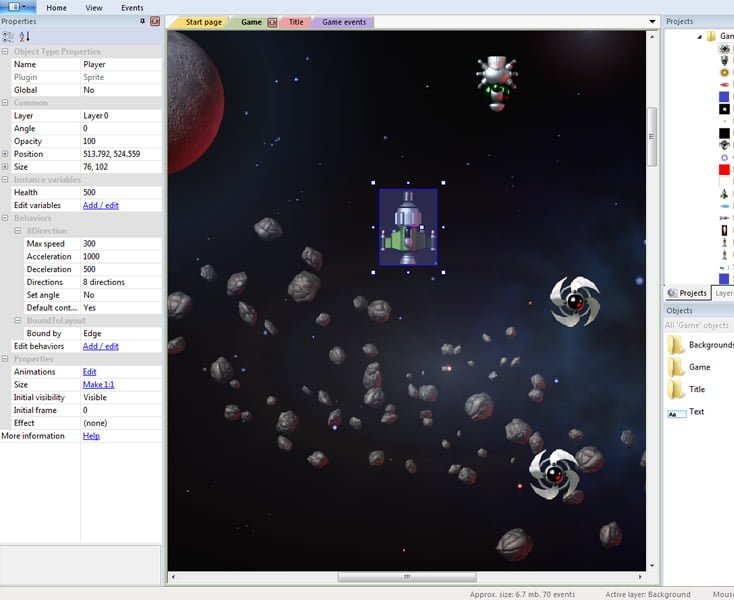The height and width of the screenshot is (600, 734).
Task: Collapse the Object Type Properties section
Action: click(x=5, y=51)
